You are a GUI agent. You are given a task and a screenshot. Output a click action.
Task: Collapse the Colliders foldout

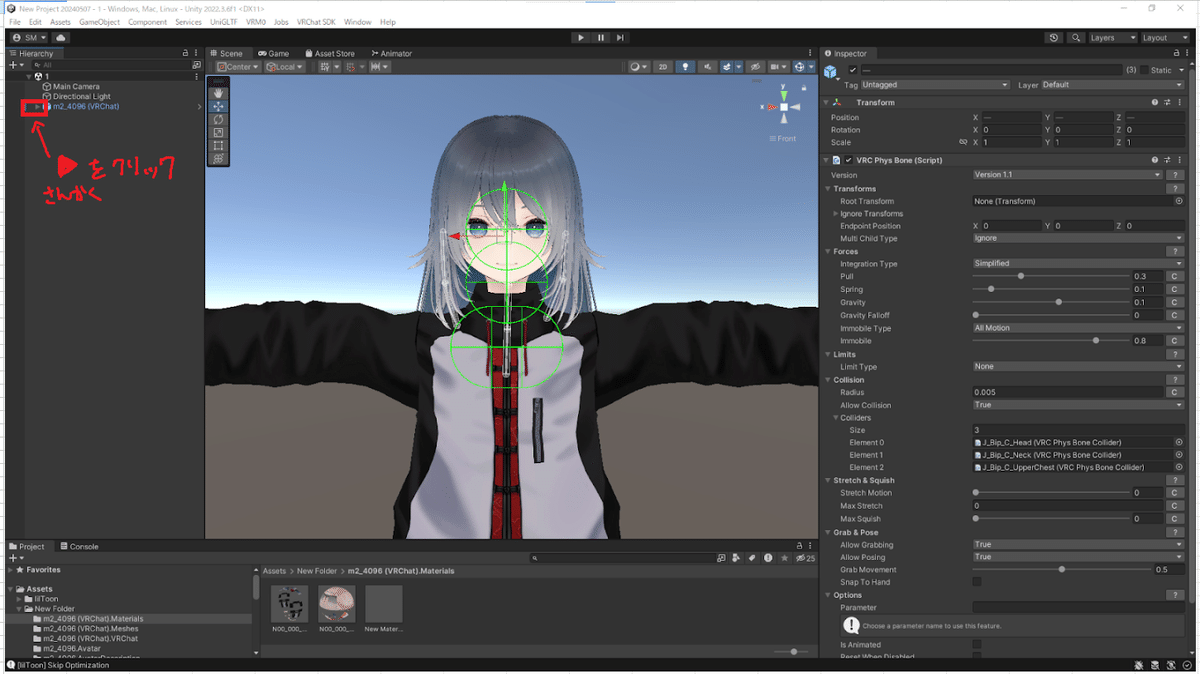coord(836,418)
